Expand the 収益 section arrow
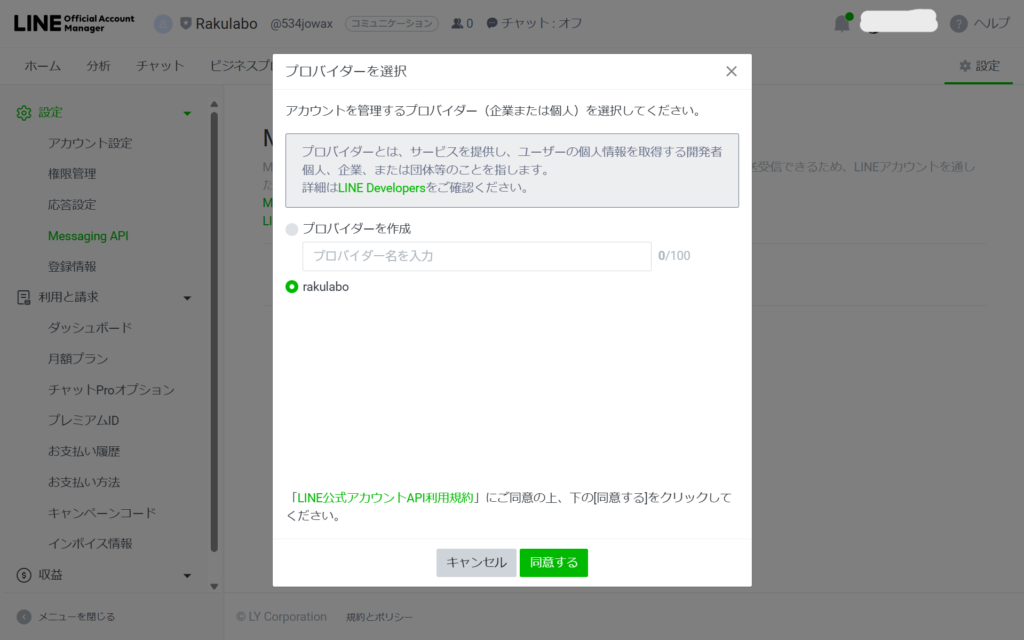 (187, 575)
